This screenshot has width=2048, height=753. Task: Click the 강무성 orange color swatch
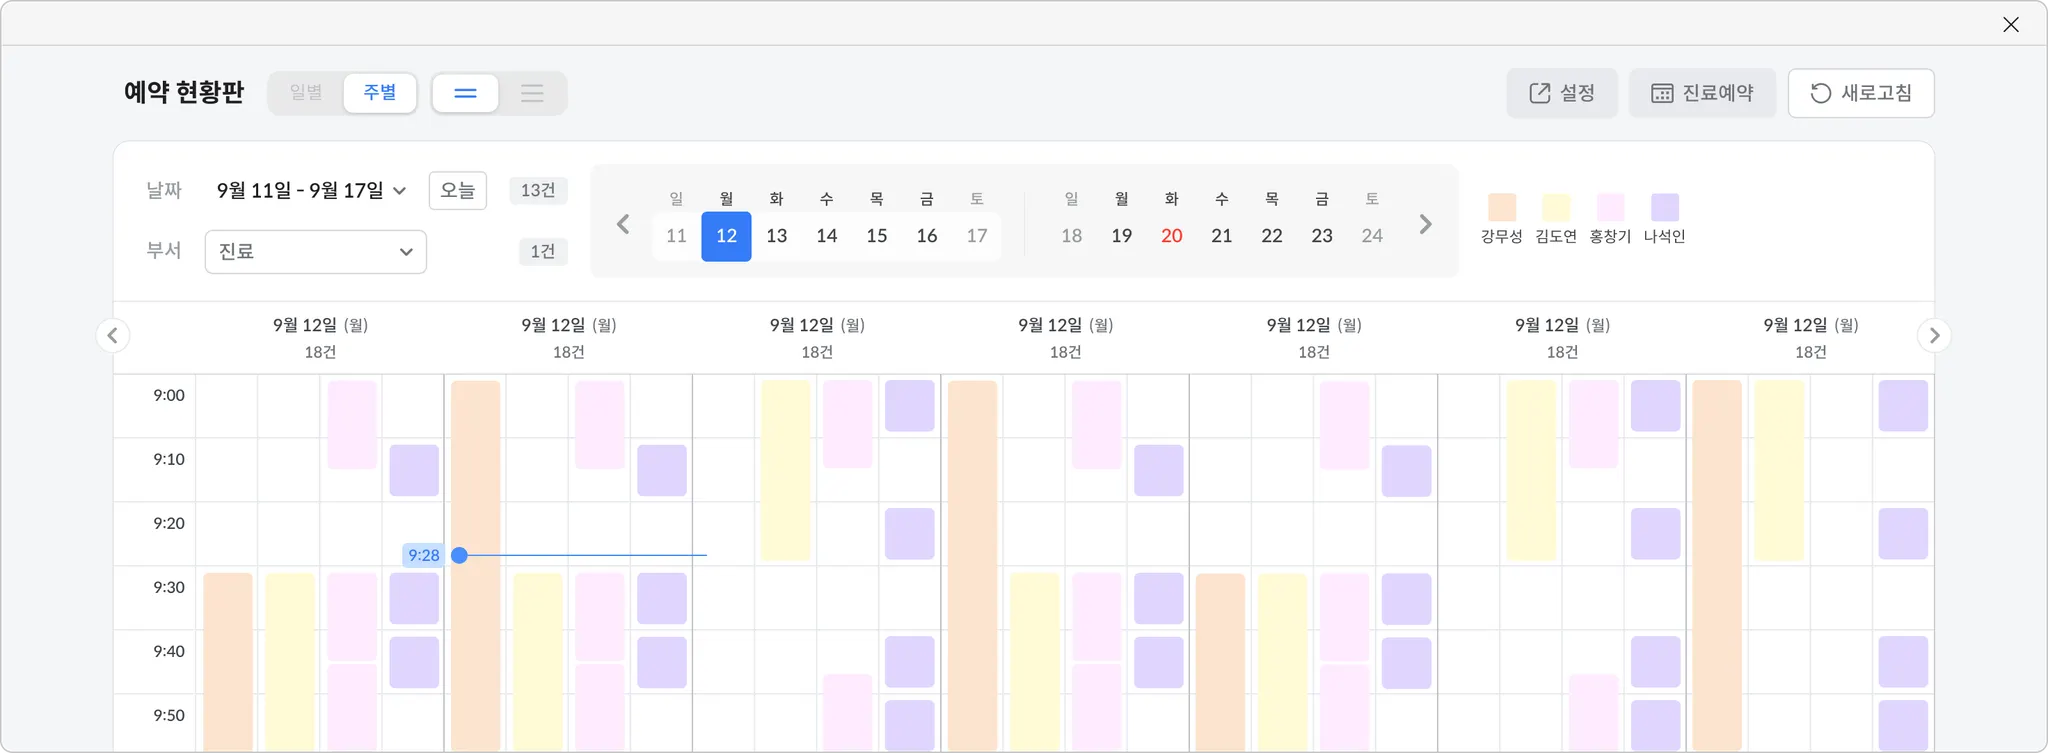[x=1501, y=207]
